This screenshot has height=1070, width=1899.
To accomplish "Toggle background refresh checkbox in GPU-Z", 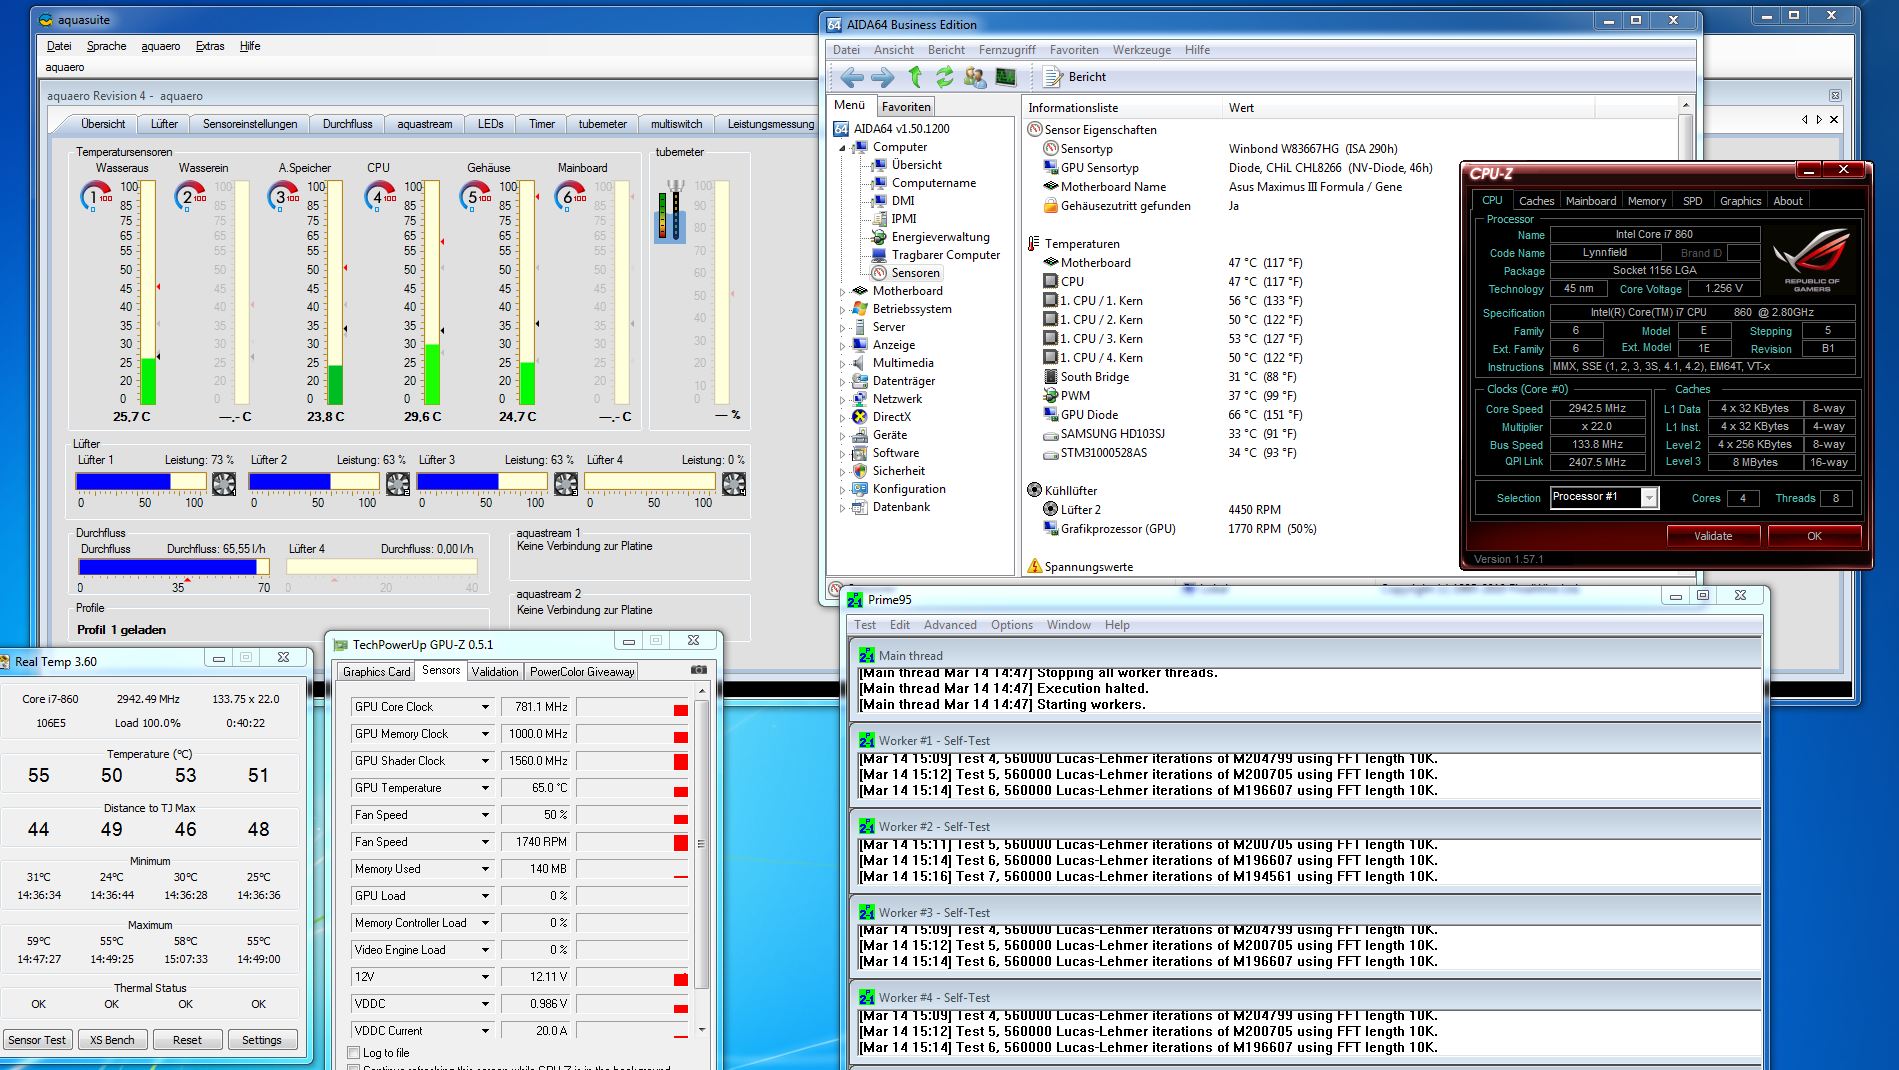I will pos(353,1068).
